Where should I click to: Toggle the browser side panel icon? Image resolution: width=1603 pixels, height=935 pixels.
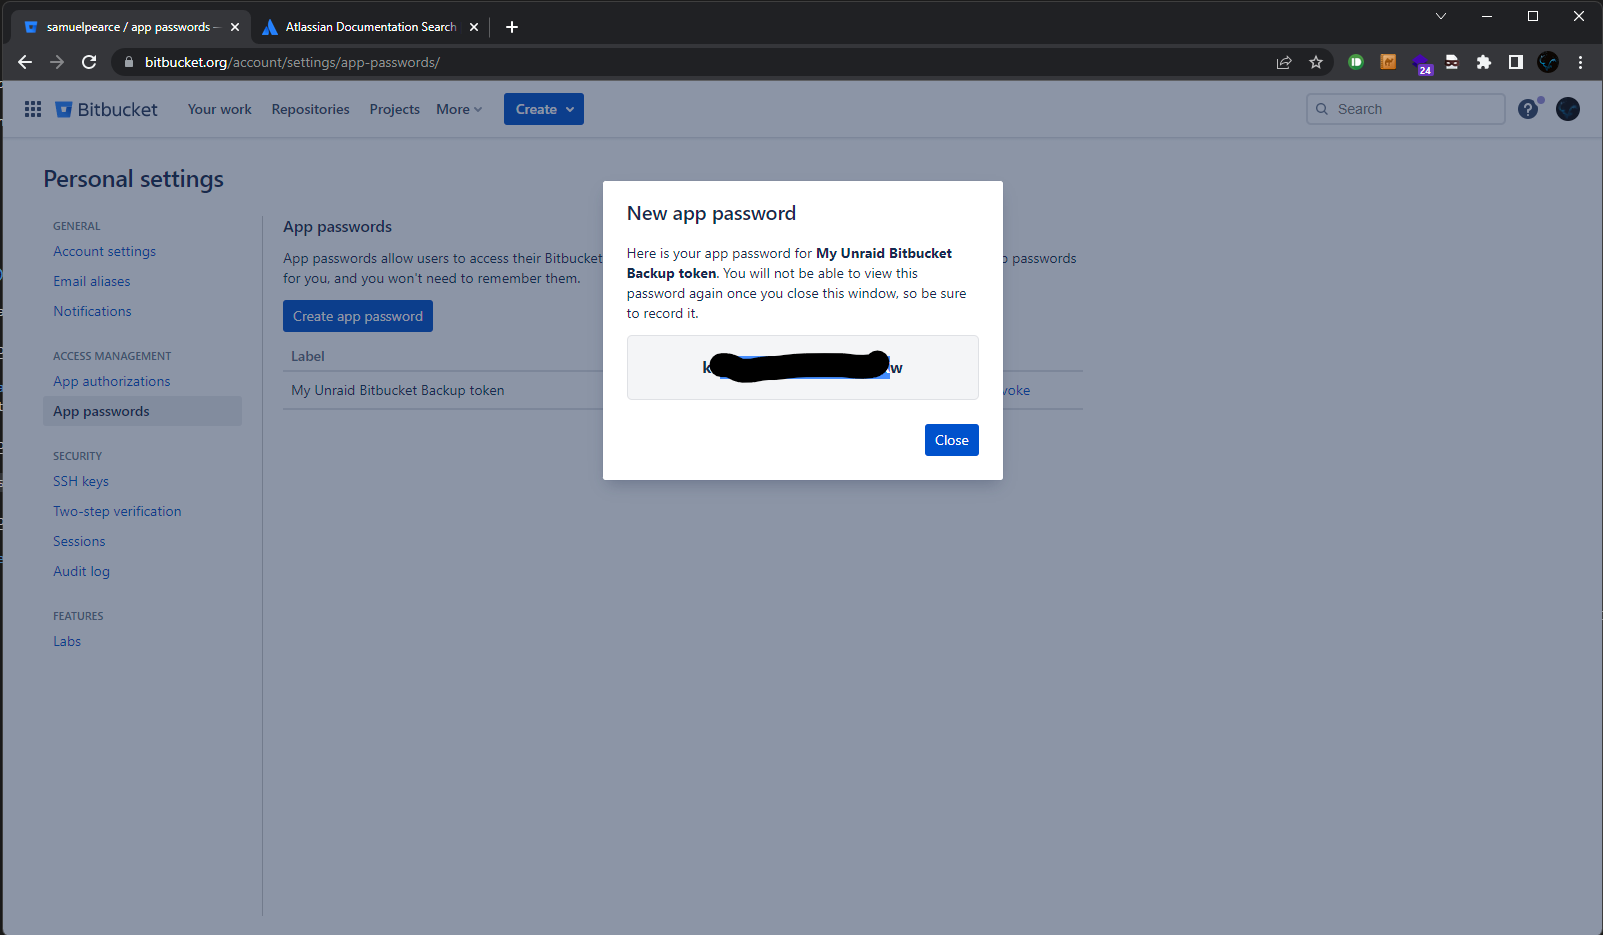1516,62
